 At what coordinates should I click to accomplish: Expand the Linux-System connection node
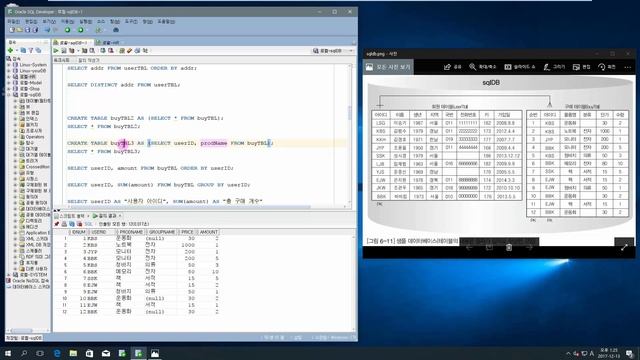point(9,65)
